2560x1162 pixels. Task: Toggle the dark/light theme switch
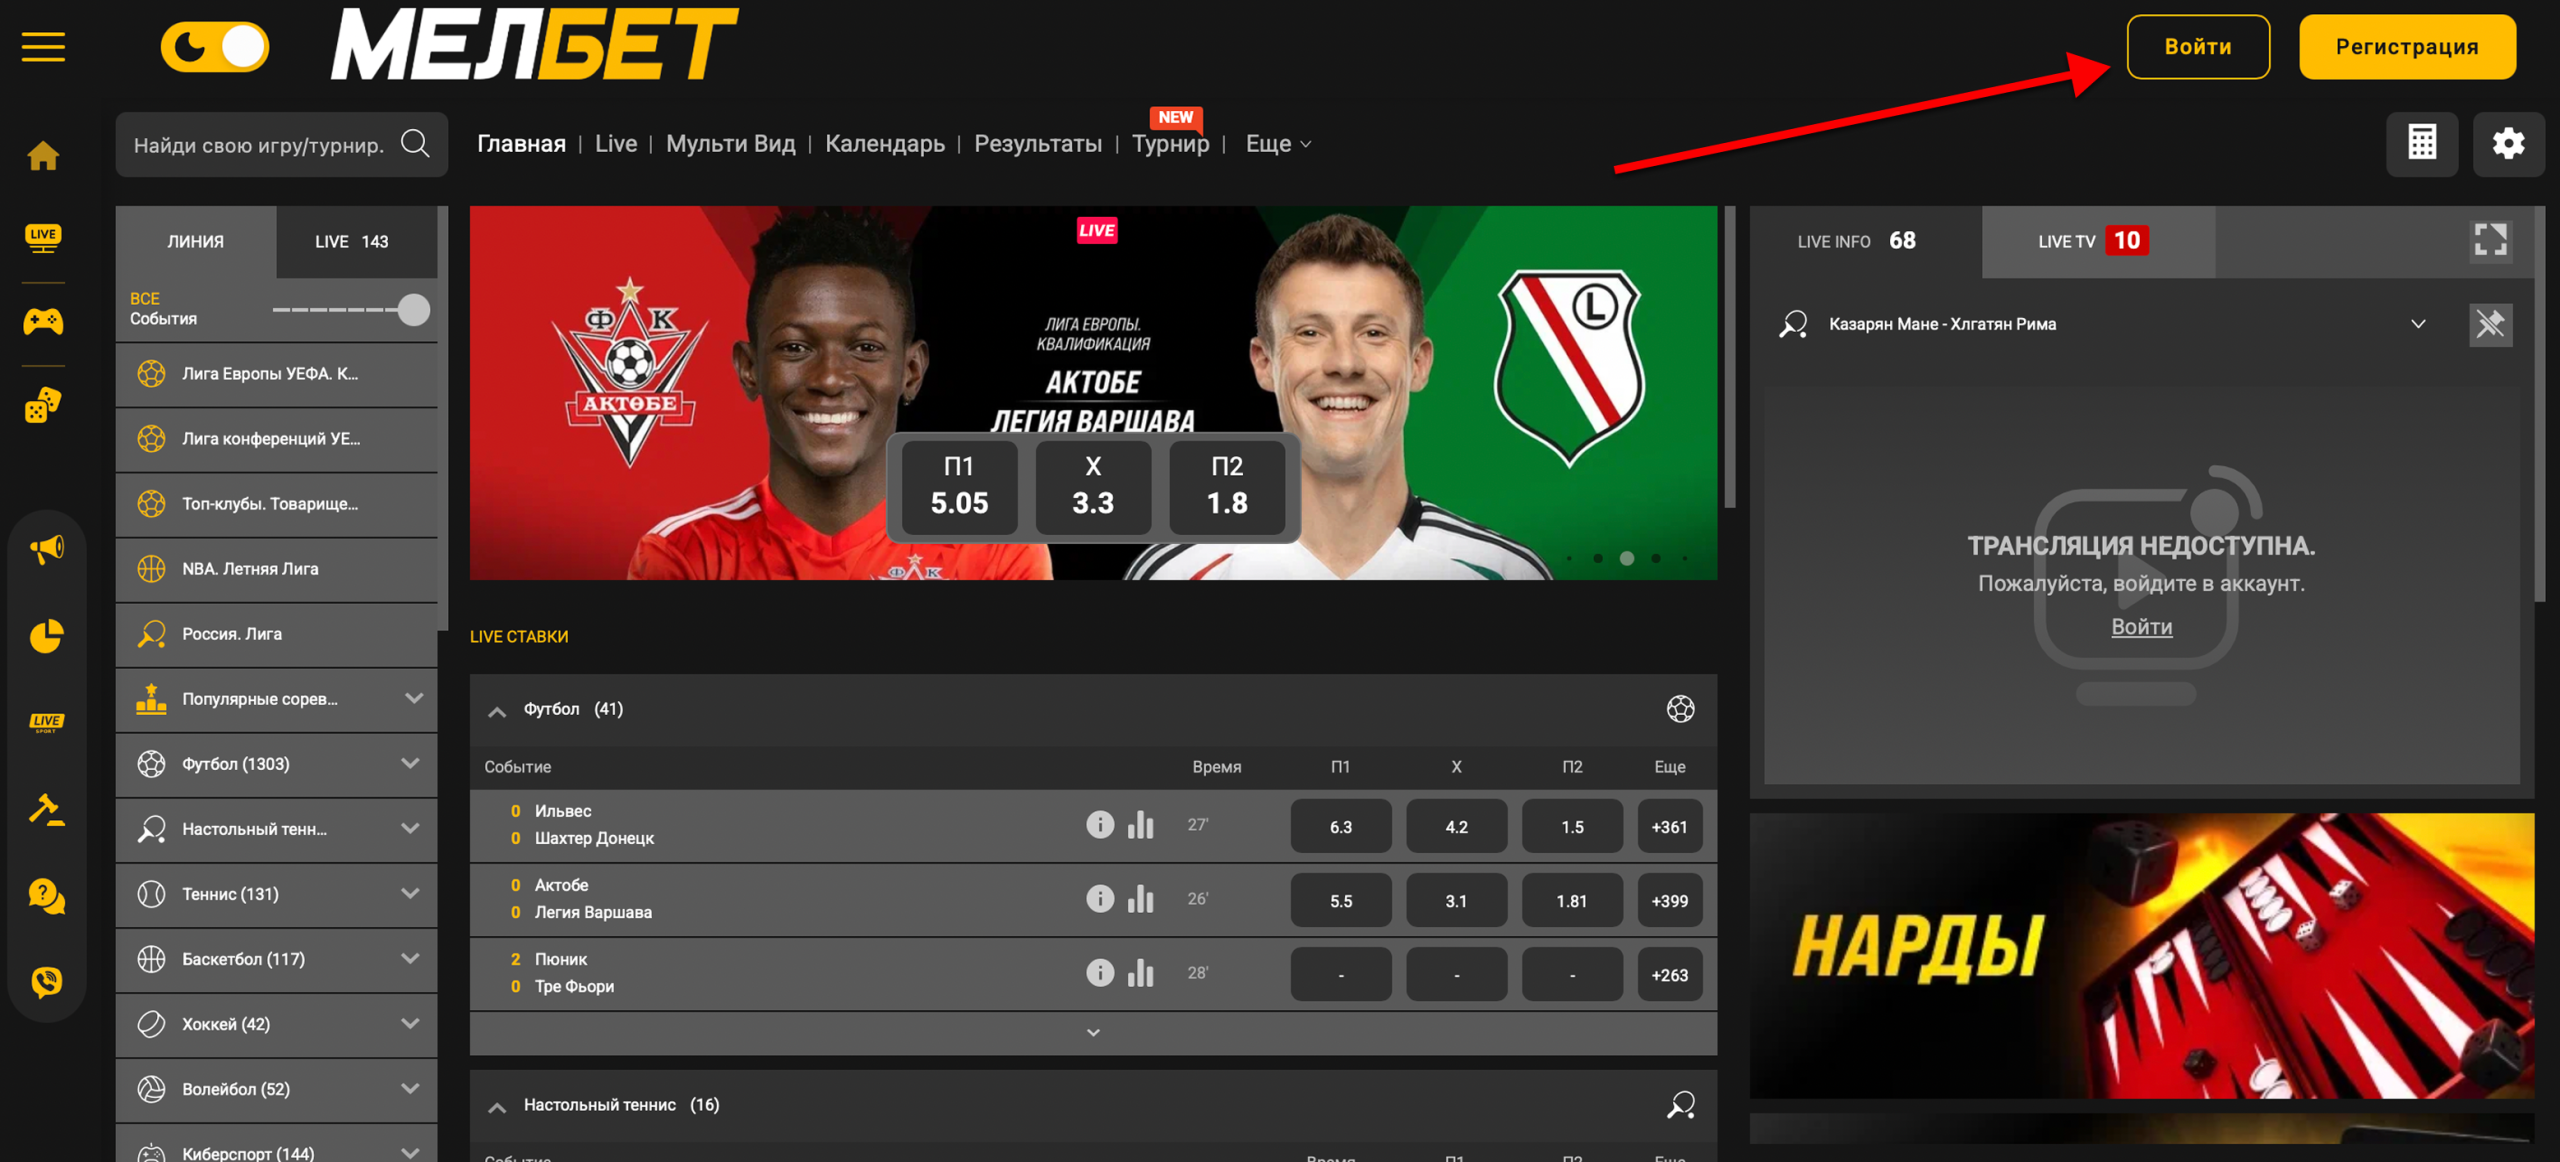click(215, 46)
